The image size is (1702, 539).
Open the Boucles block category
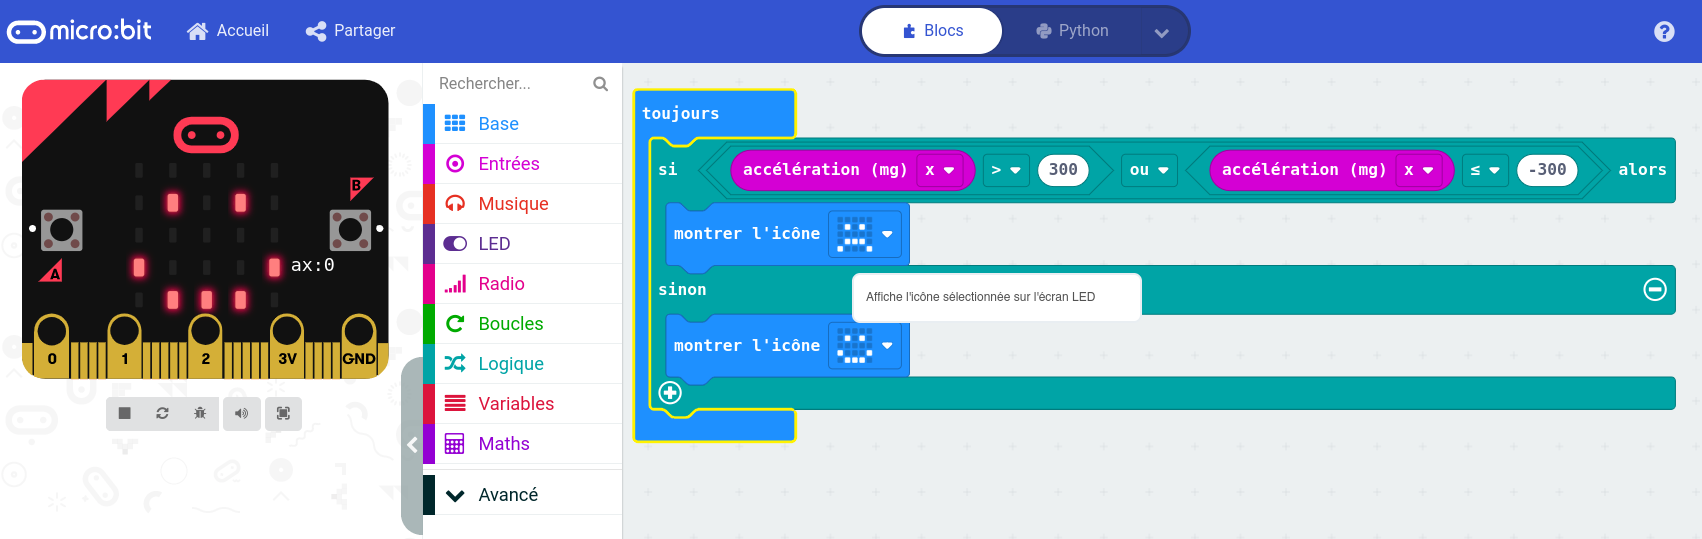[x=522, y=324]
